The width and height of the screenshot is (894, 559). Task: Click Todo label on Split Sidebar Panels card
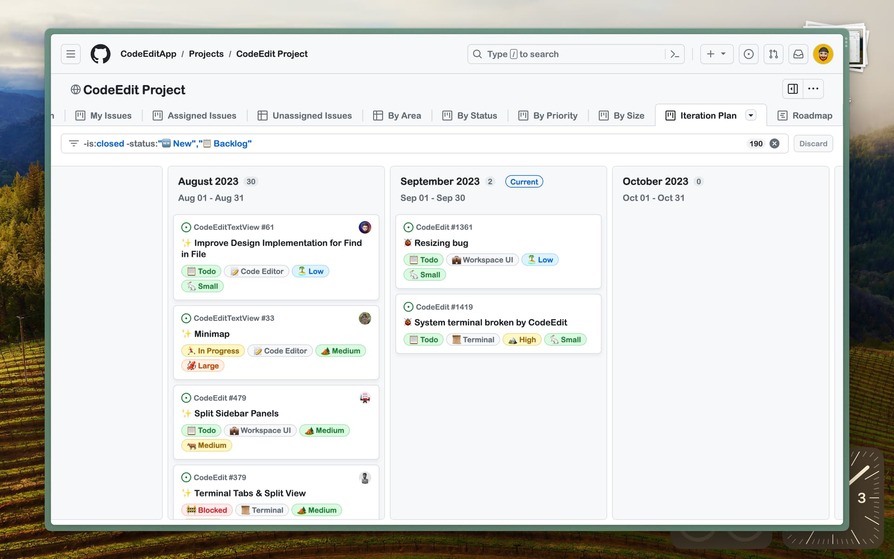[201, 431]
